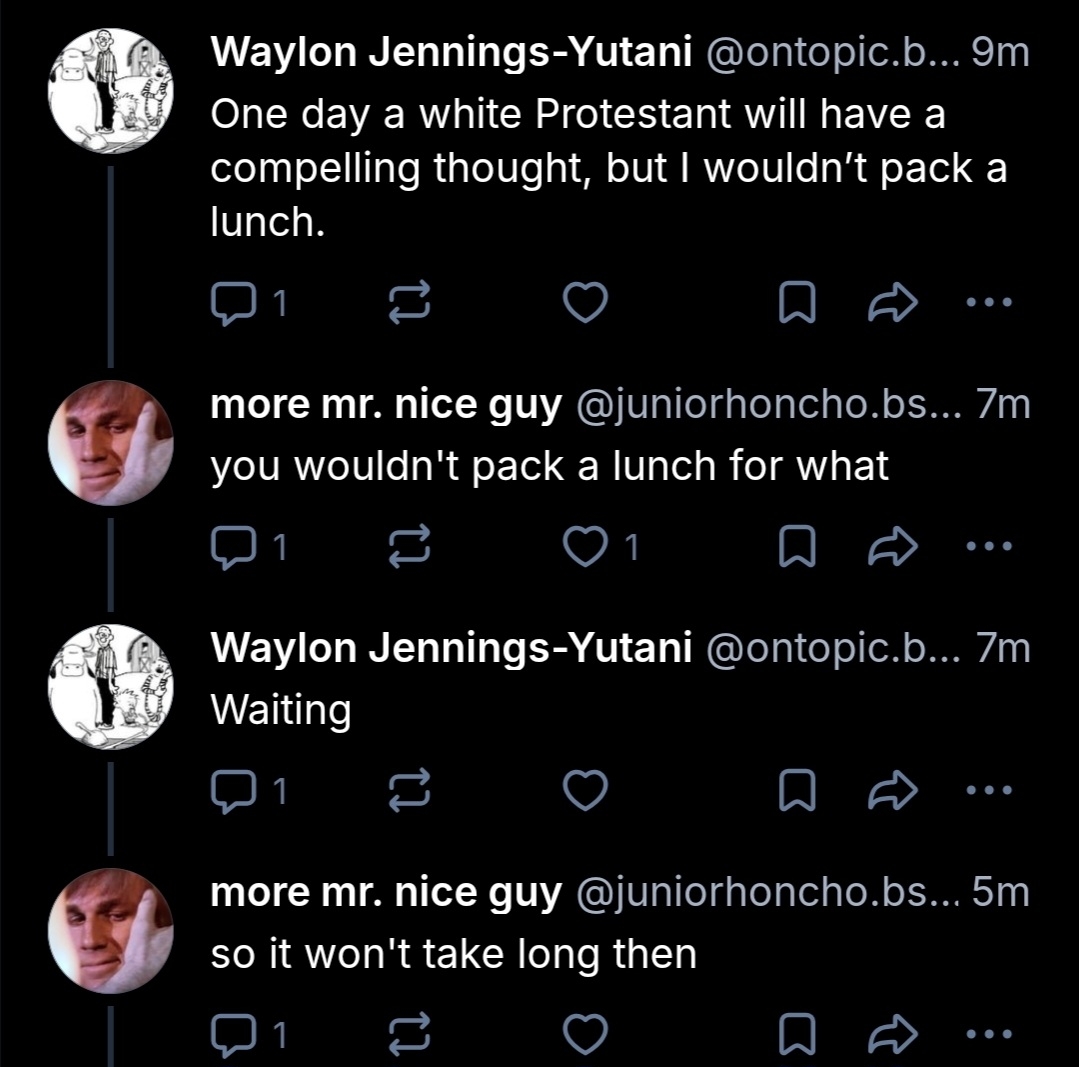Click the face avatar beside the last post
Viewport: 1079px width, 1067px height.
point(112,931)
